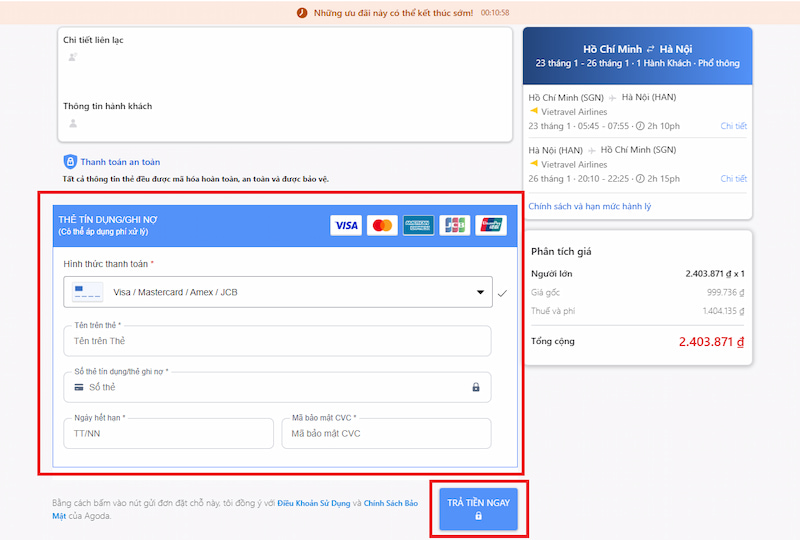Click the swap arrows icon between Hồ Chí Minh and Hà Nội
Viewport: 800px width, 540px height.
(x=651, y=49)
